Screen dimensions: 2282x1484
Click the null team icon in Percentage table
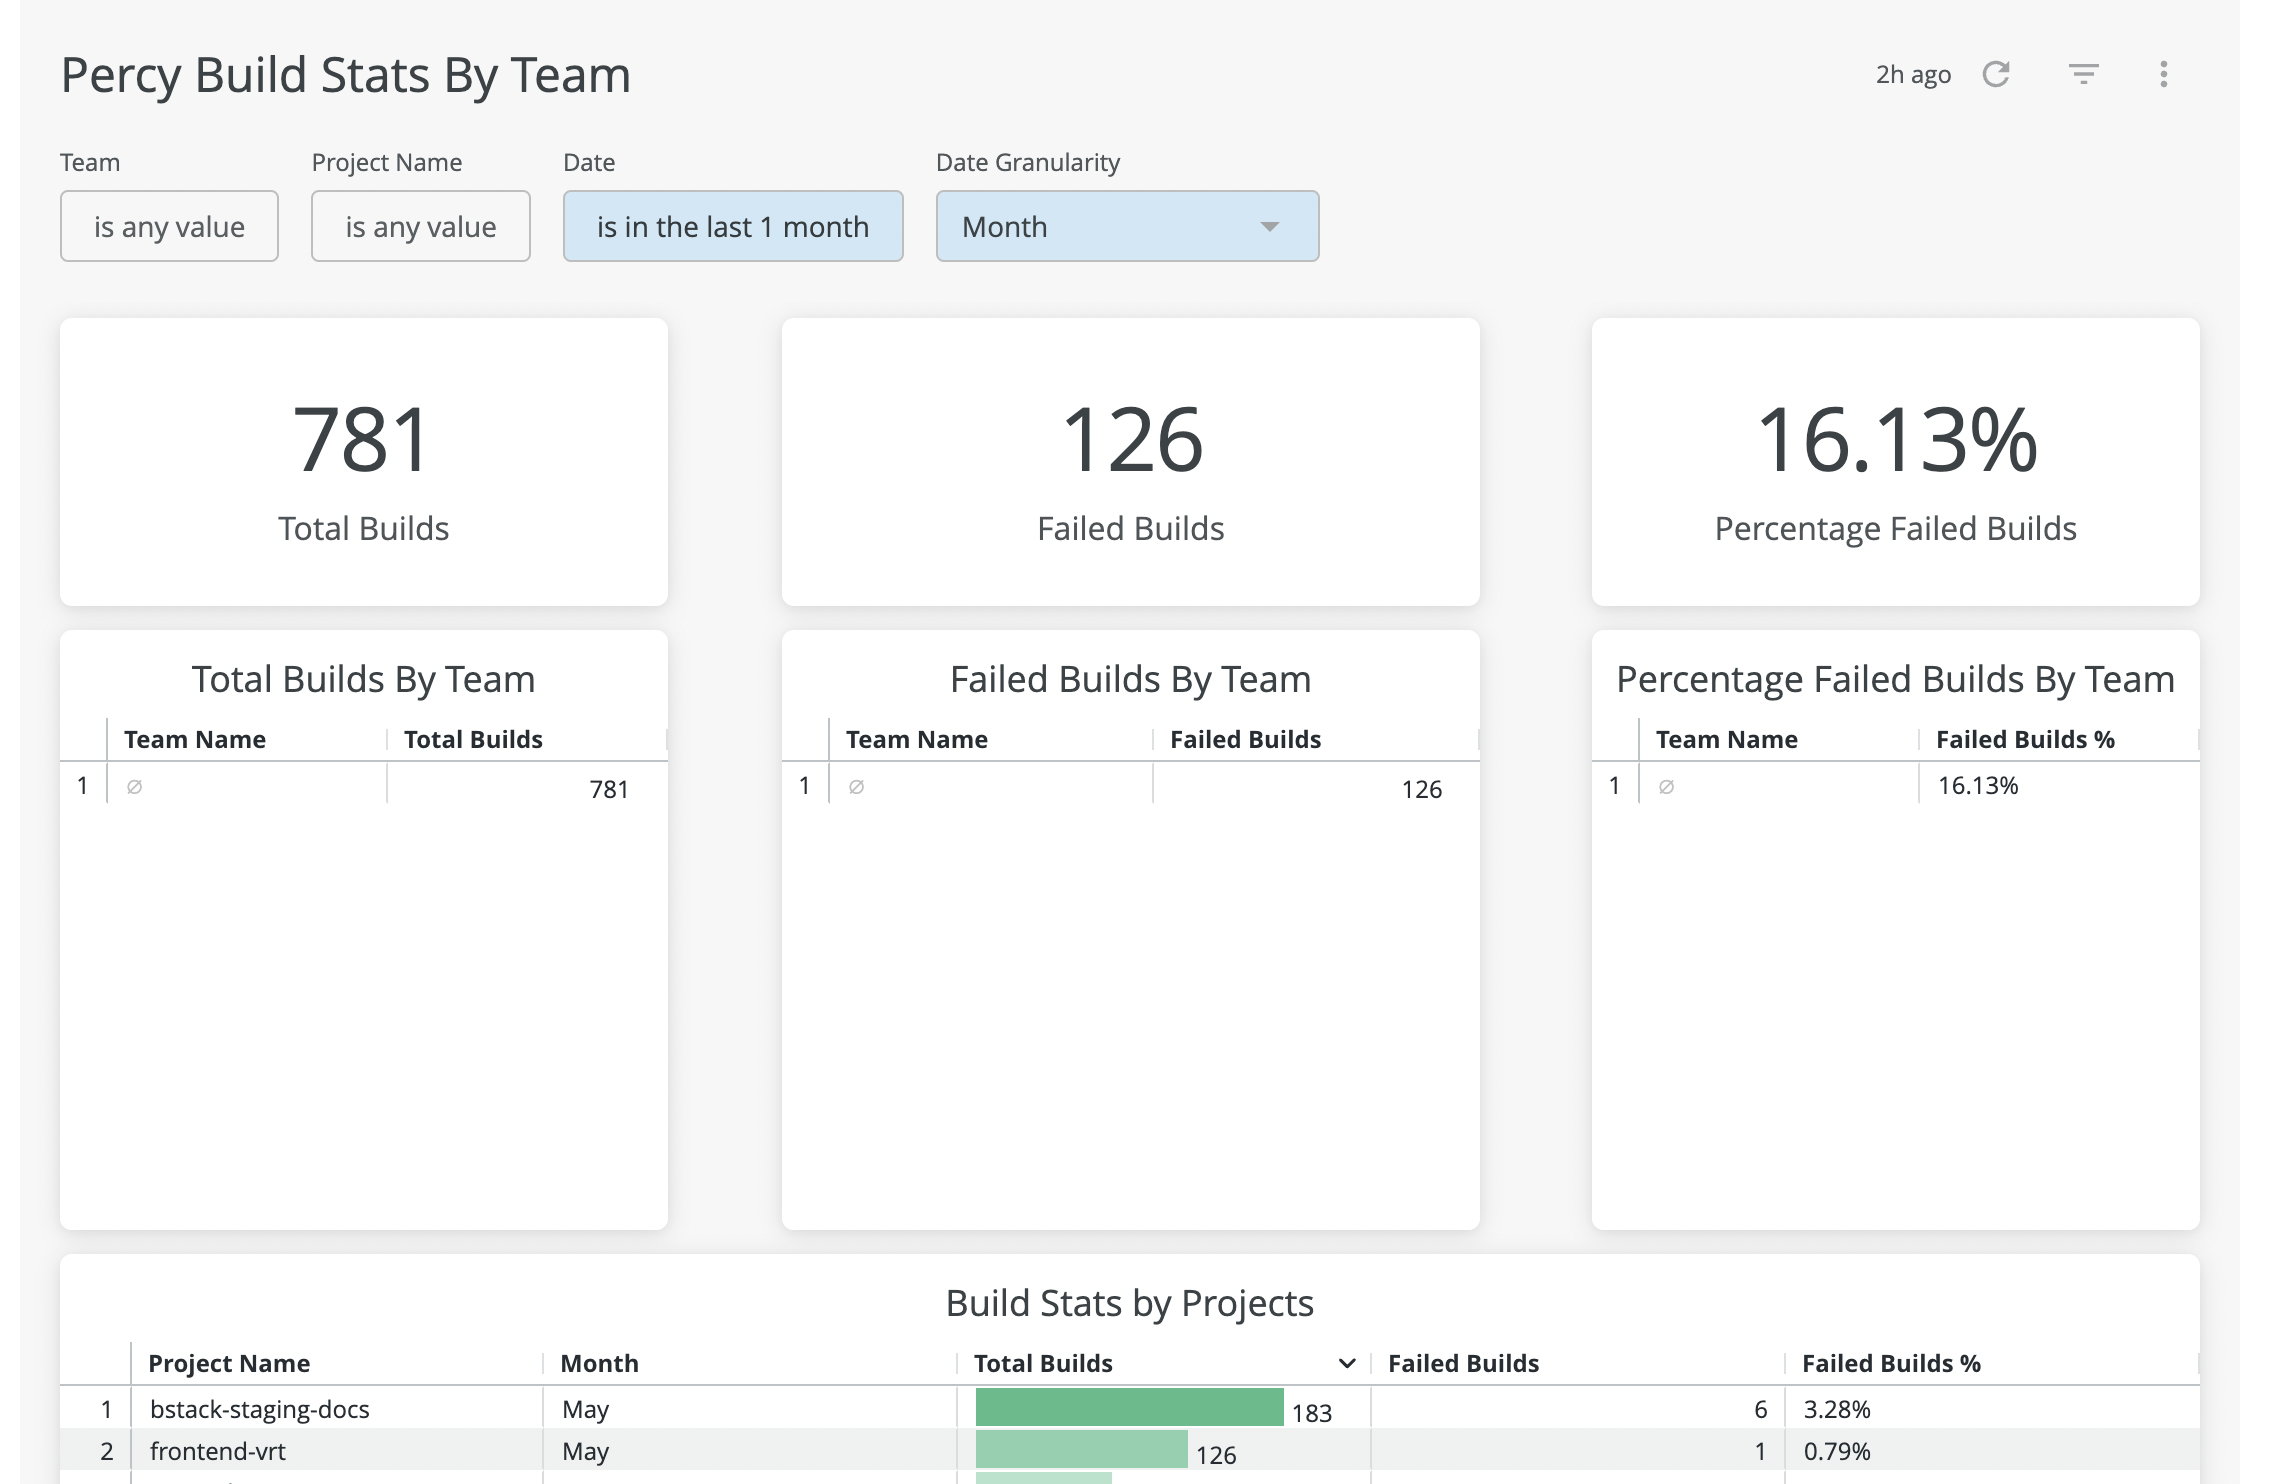pos(1666,787)
